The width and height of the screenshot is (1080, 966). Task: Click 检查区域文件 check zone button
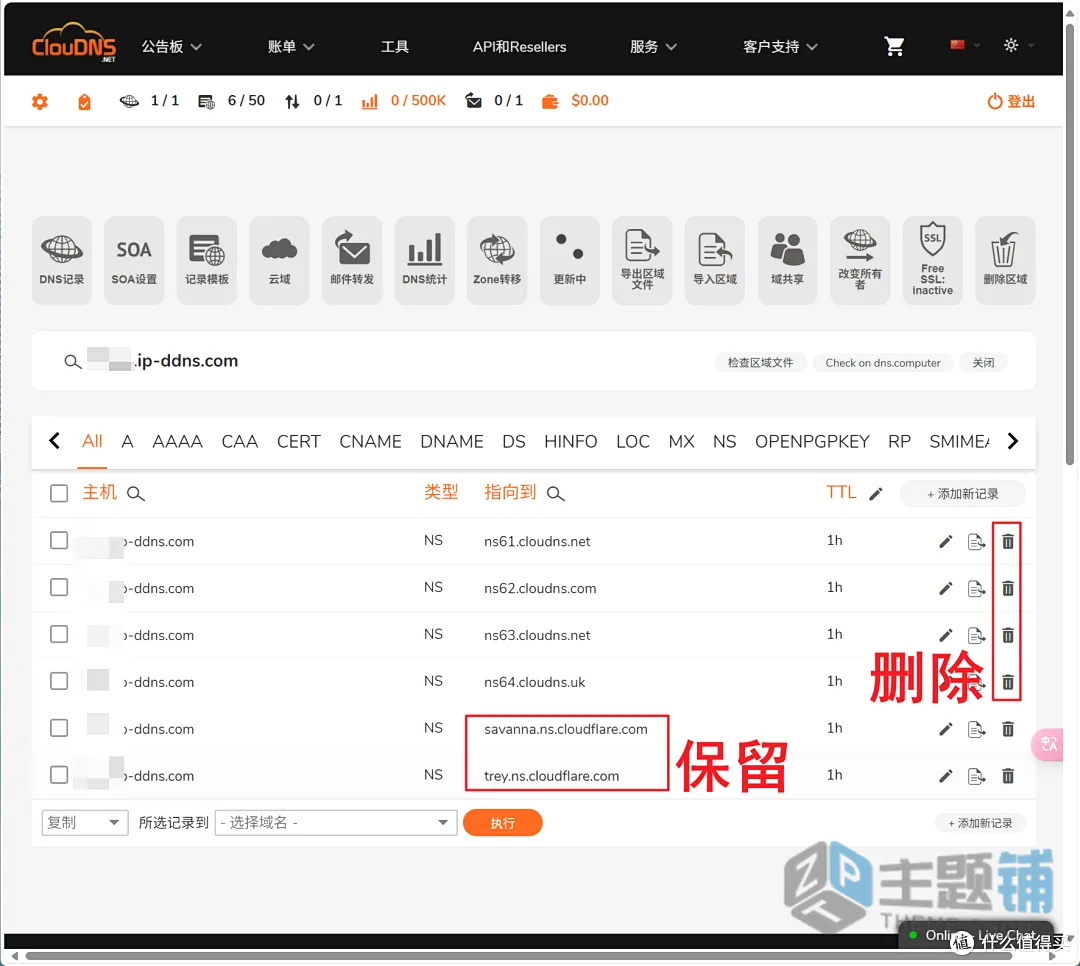(760, 362)
